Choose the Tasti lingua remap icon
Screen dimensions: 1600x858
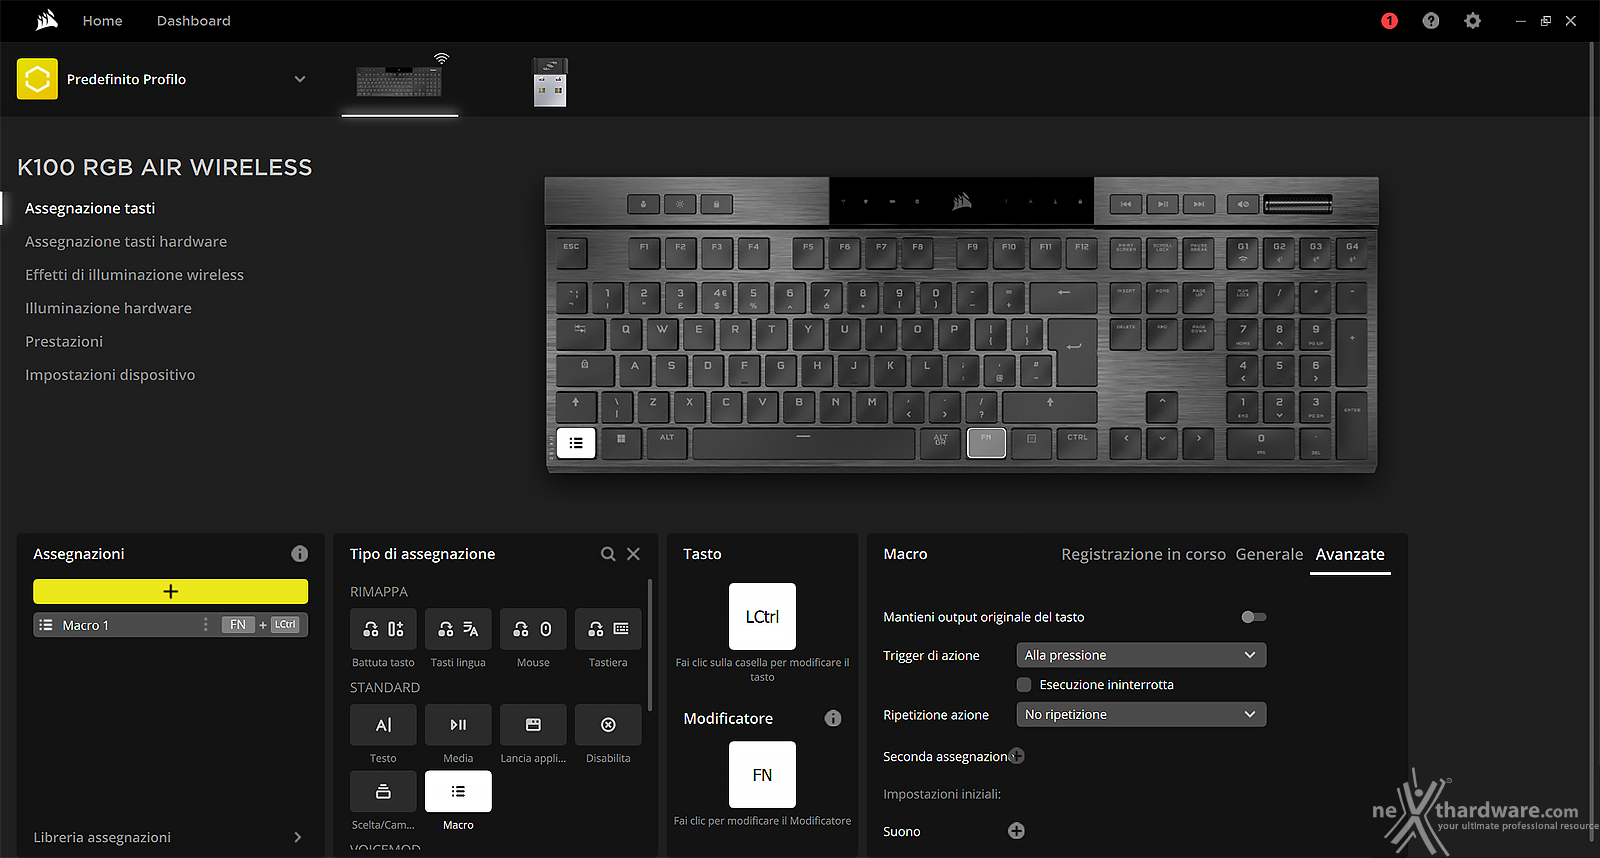pos(458,629)
